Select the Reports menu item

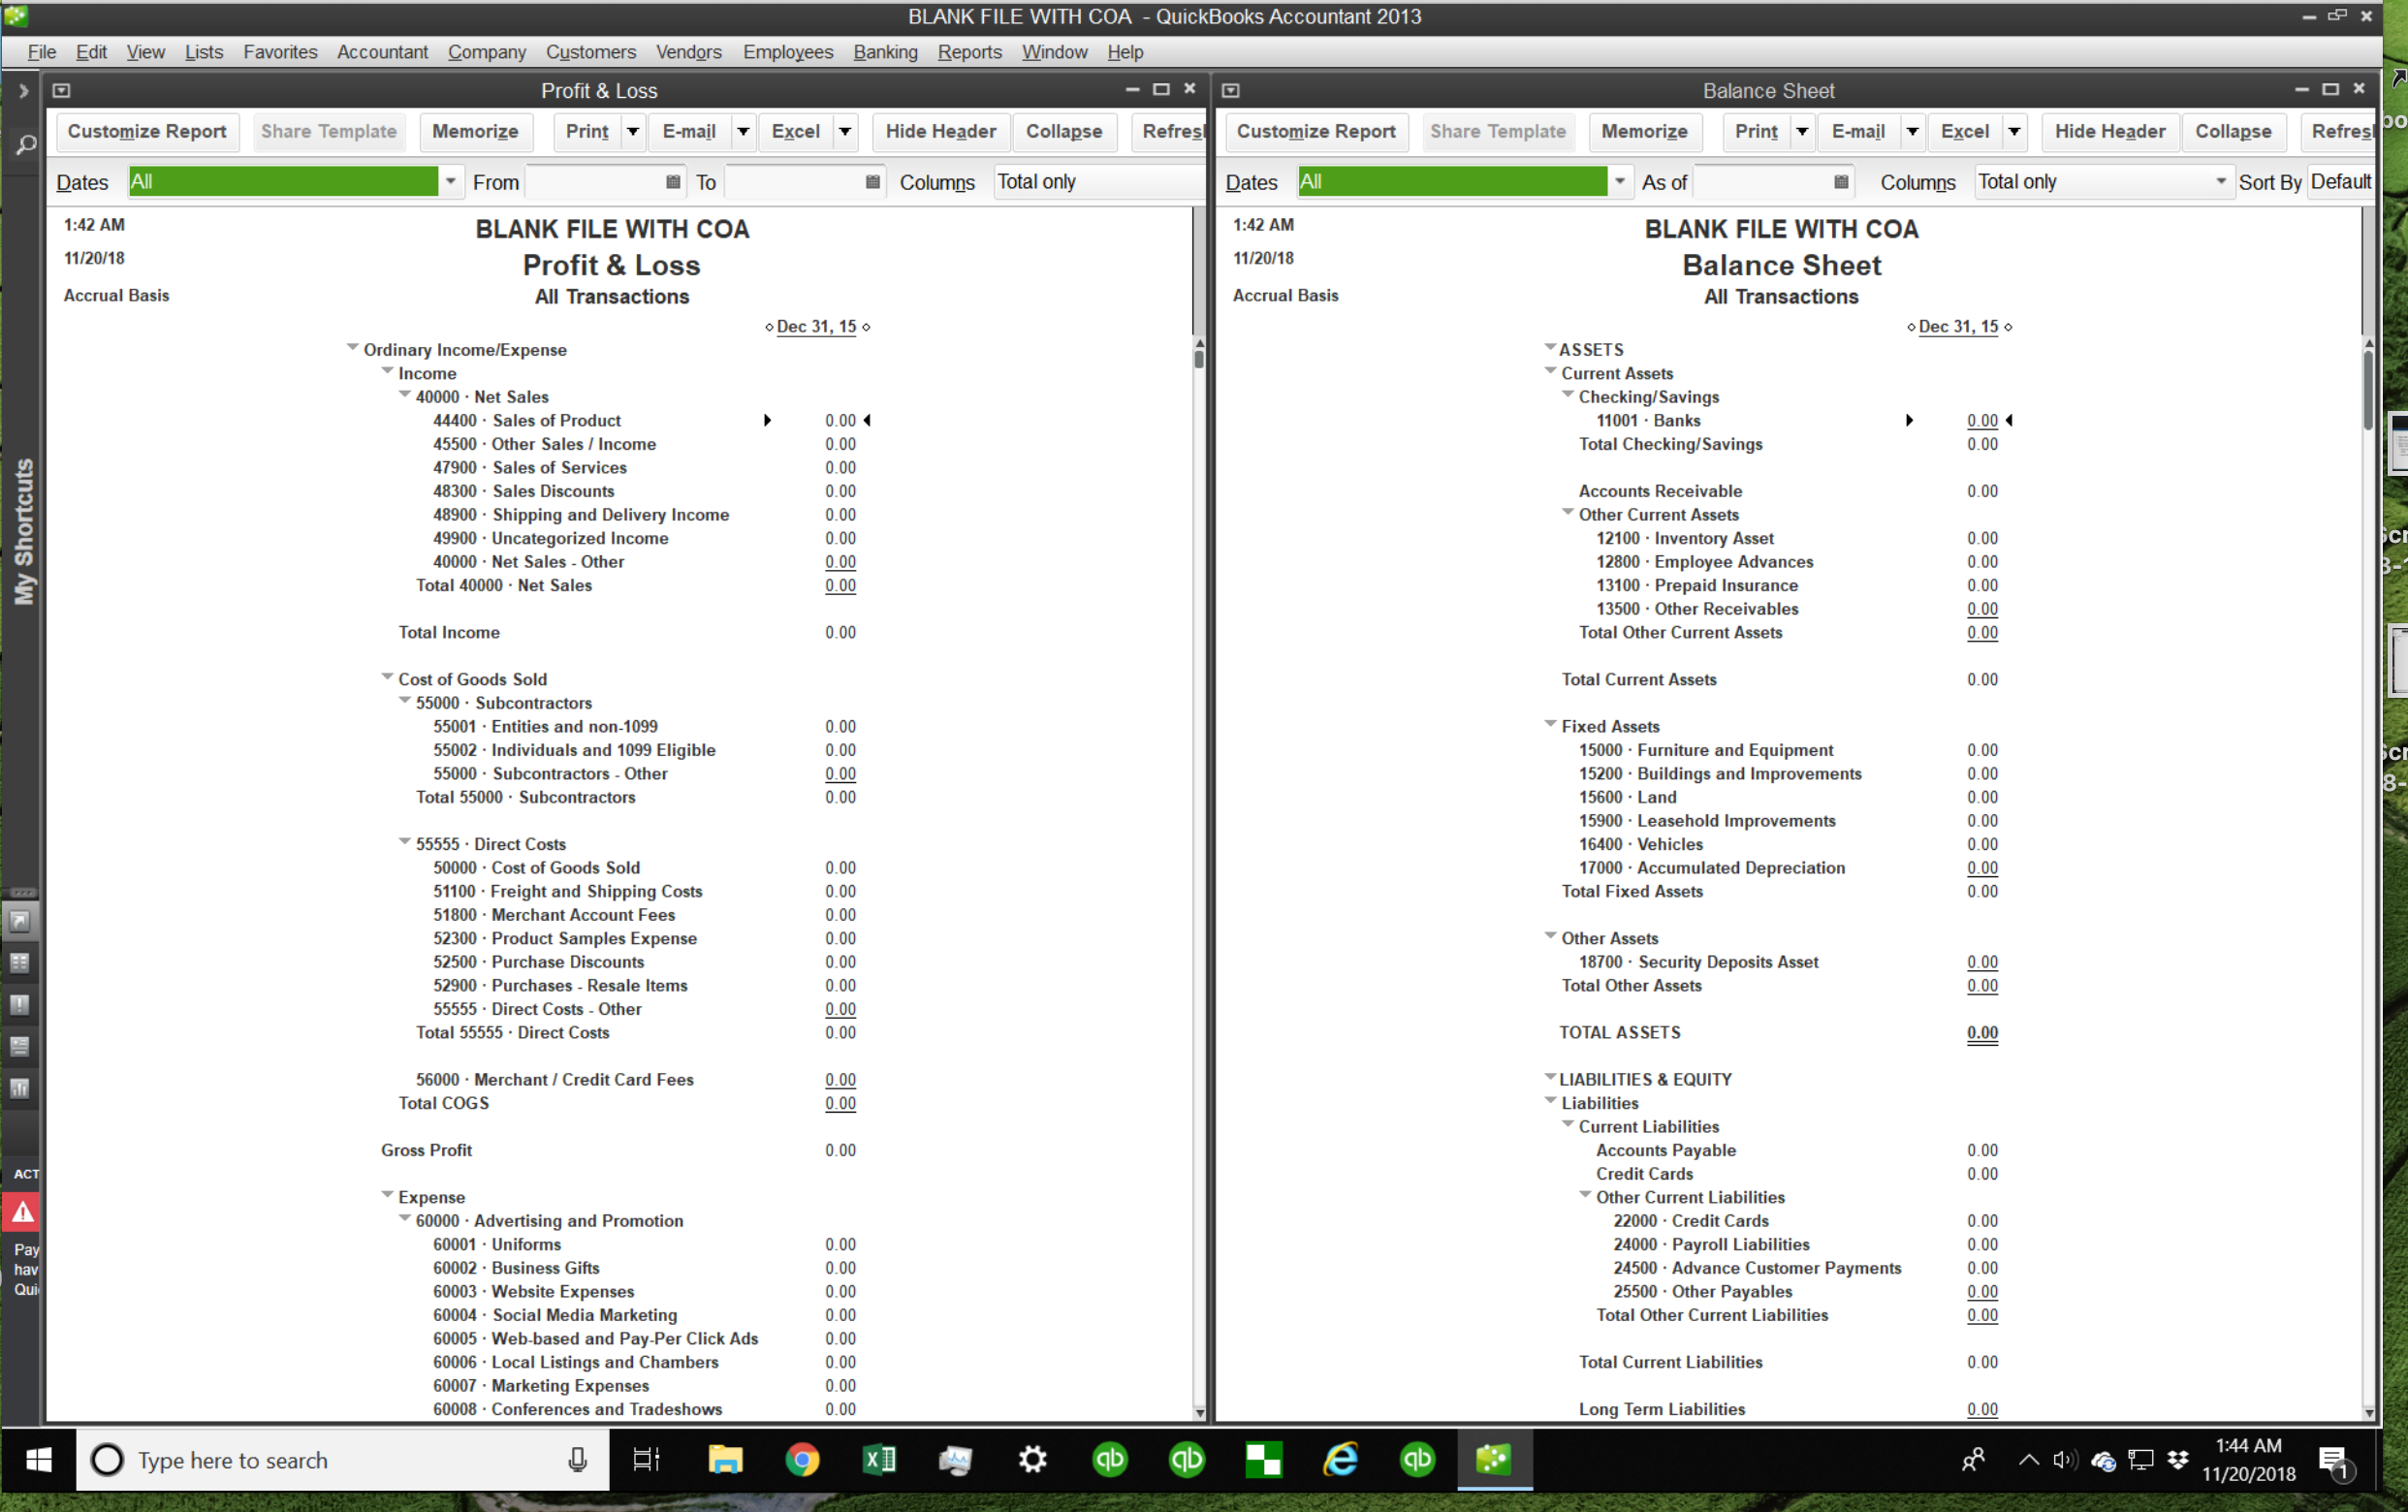coord(970,52)
